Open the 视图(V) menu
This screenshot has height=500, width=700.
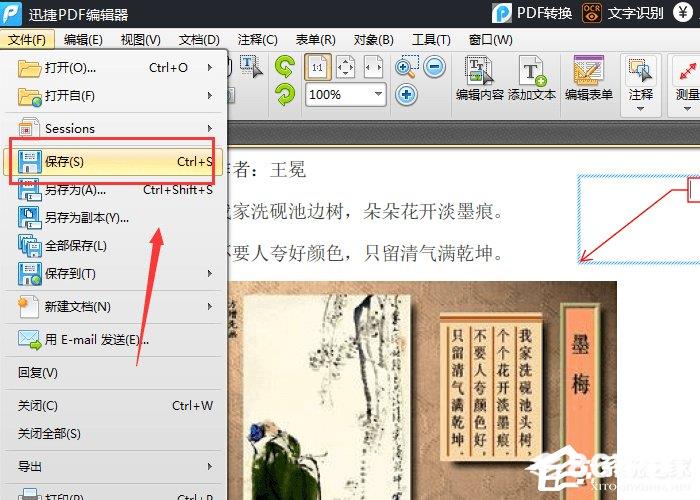pyautogui.click(x=141, y=40)
